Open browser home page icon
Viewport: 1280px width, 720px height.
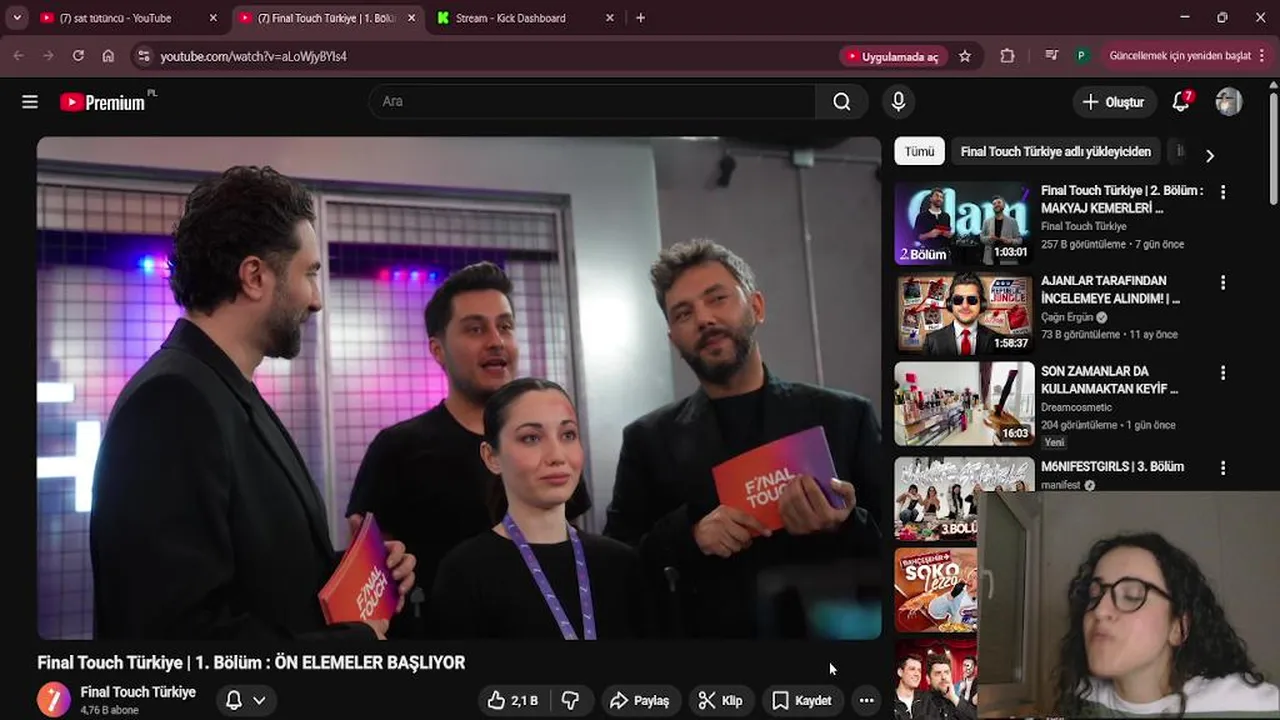coord(108,56)
